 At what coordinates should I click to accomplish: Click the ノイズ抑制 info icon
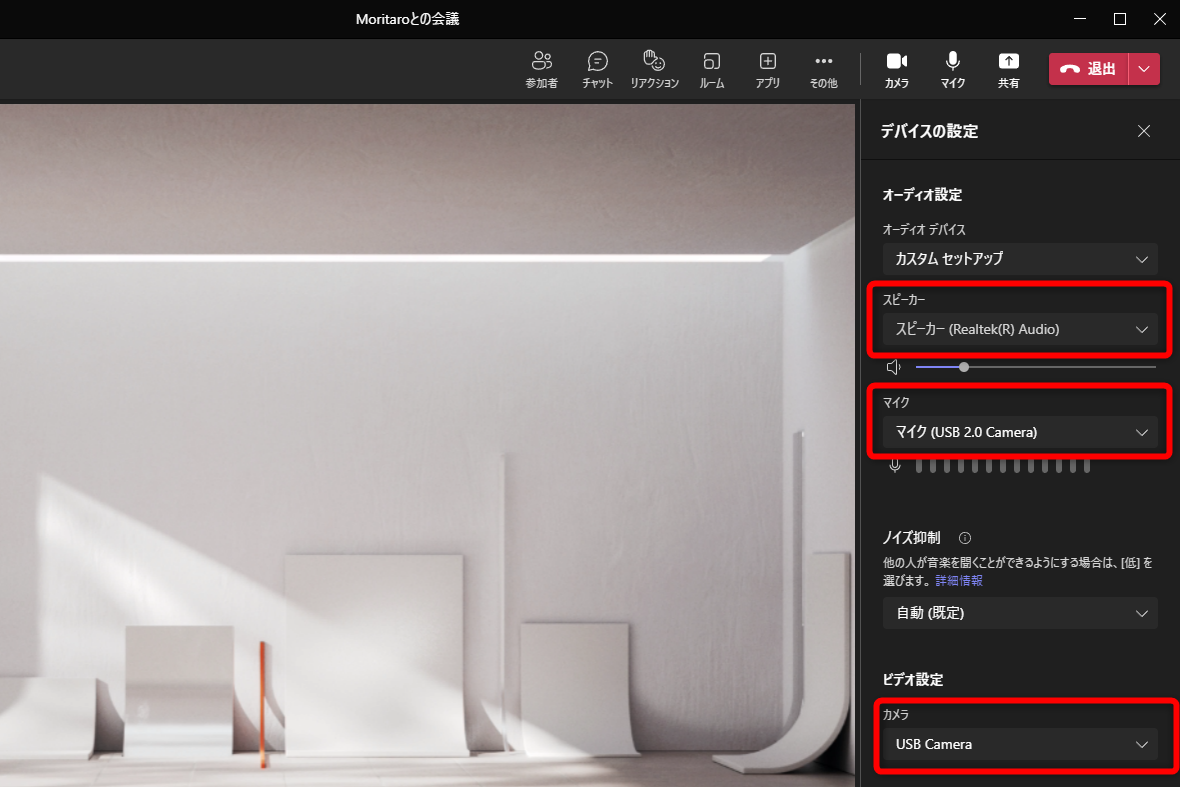click(965, 538)
